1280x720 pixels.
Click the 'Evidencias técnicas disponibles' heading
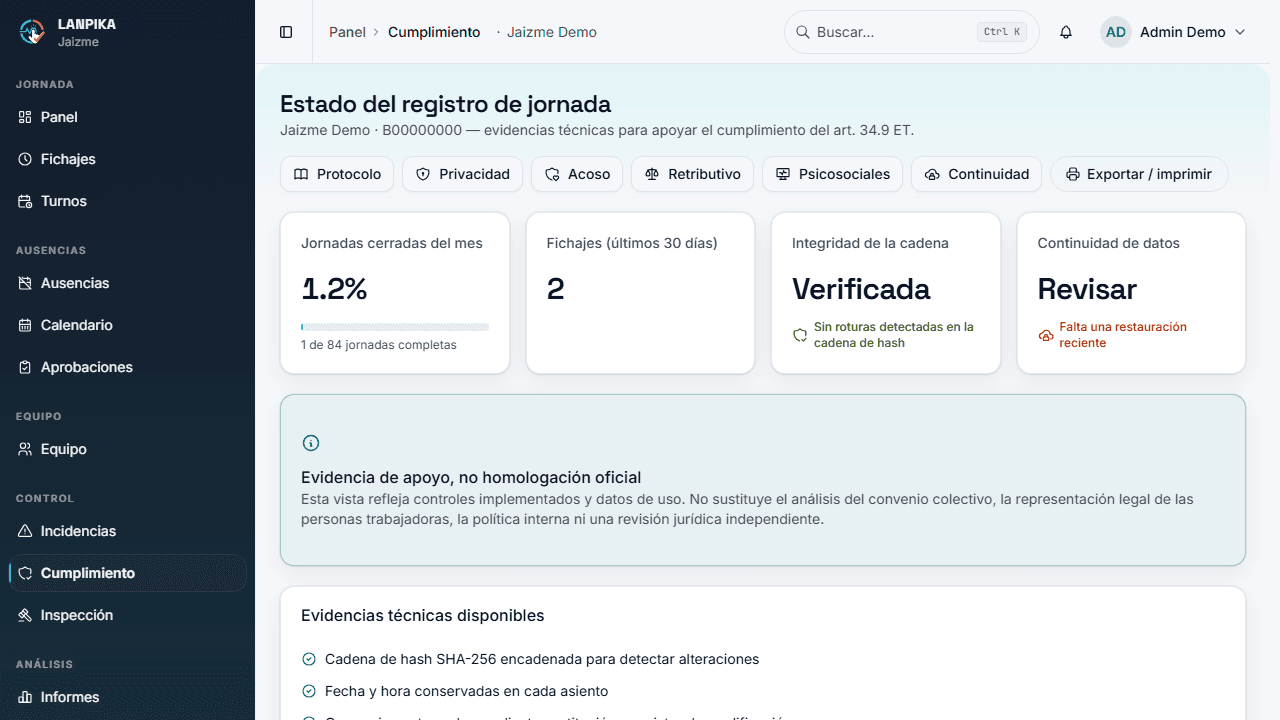coord(423,615)
